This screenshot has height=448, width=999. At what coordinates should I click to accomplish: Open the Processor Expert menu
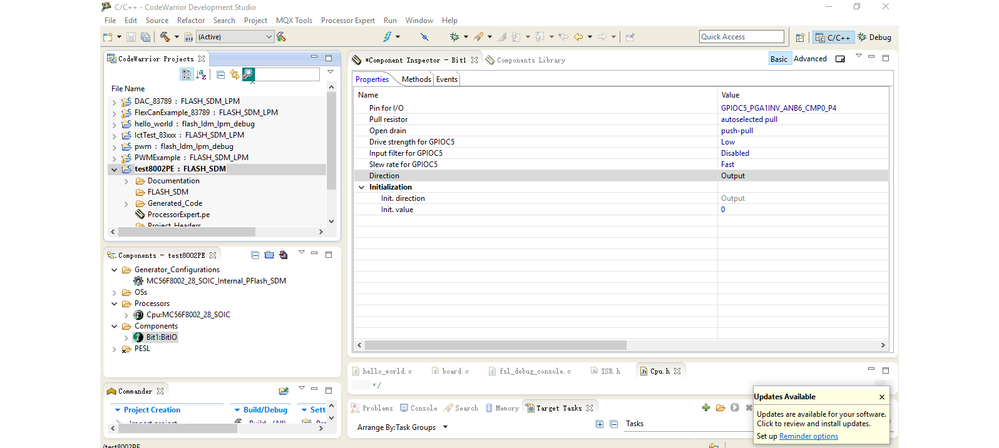click(348, 20)
